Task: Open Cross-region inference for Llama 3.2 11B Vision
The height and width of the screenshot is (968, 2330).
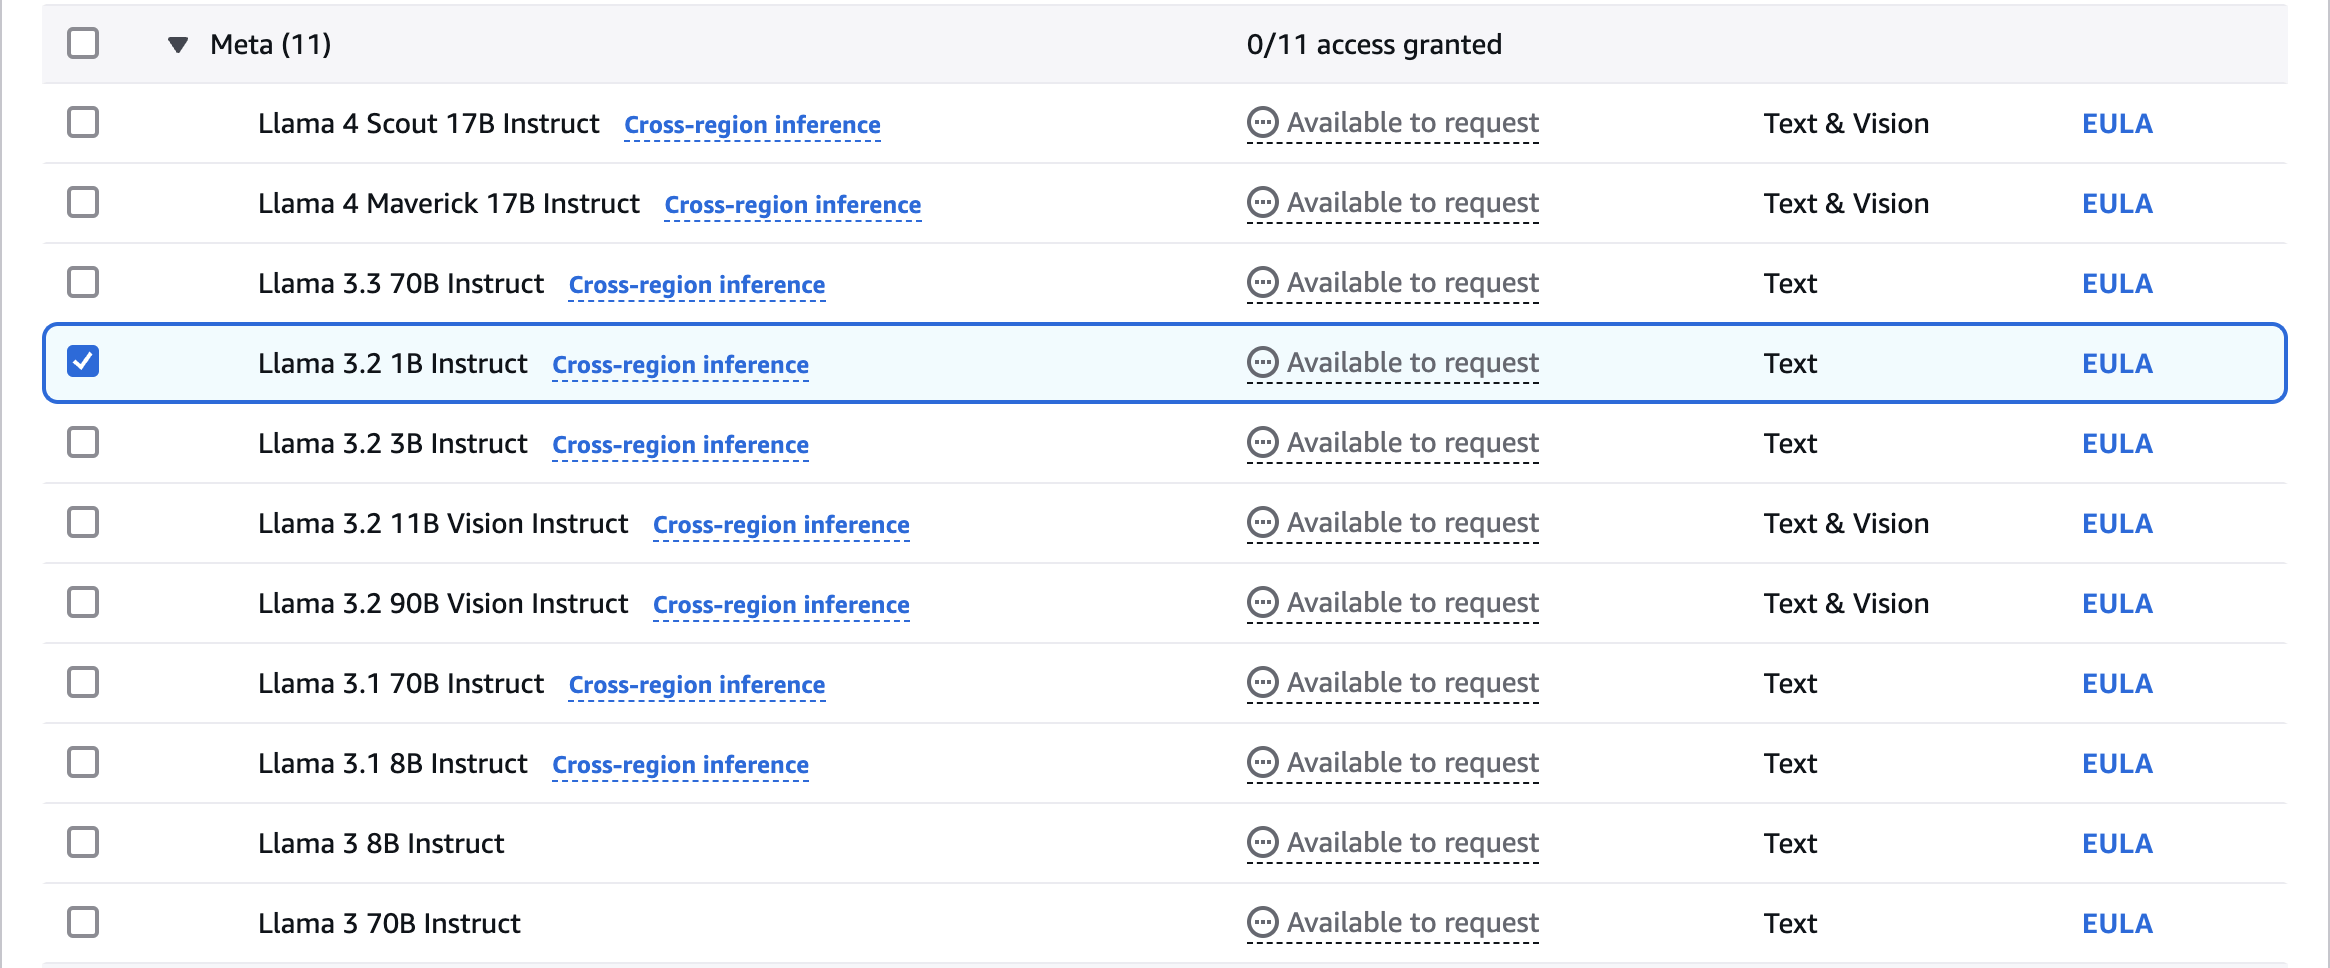Action: click(781, 525)
